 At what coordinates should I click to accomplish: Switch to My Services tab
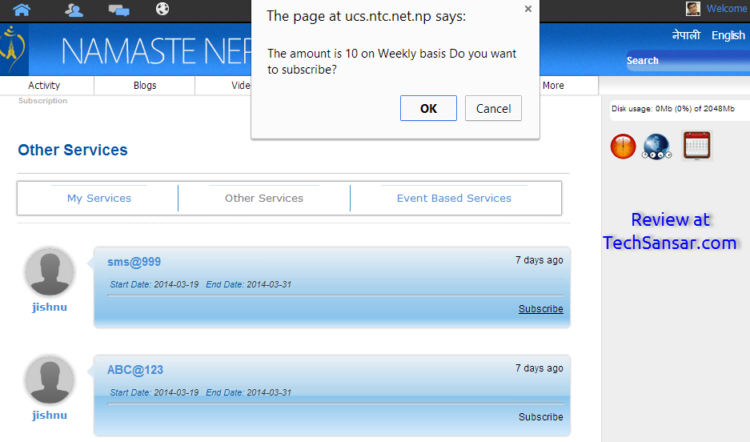(x=99, y=198)
